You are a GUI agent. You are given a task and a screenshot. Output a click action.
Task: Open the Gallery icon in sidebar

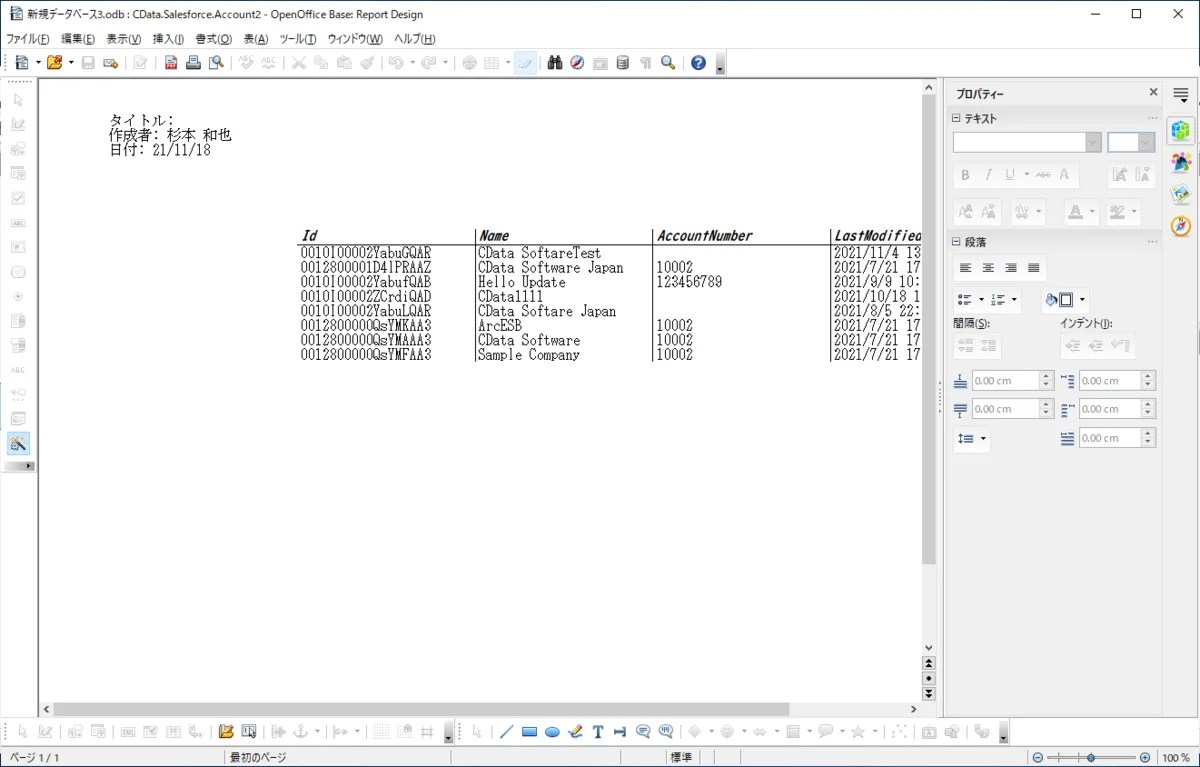tap(1181, 194)
